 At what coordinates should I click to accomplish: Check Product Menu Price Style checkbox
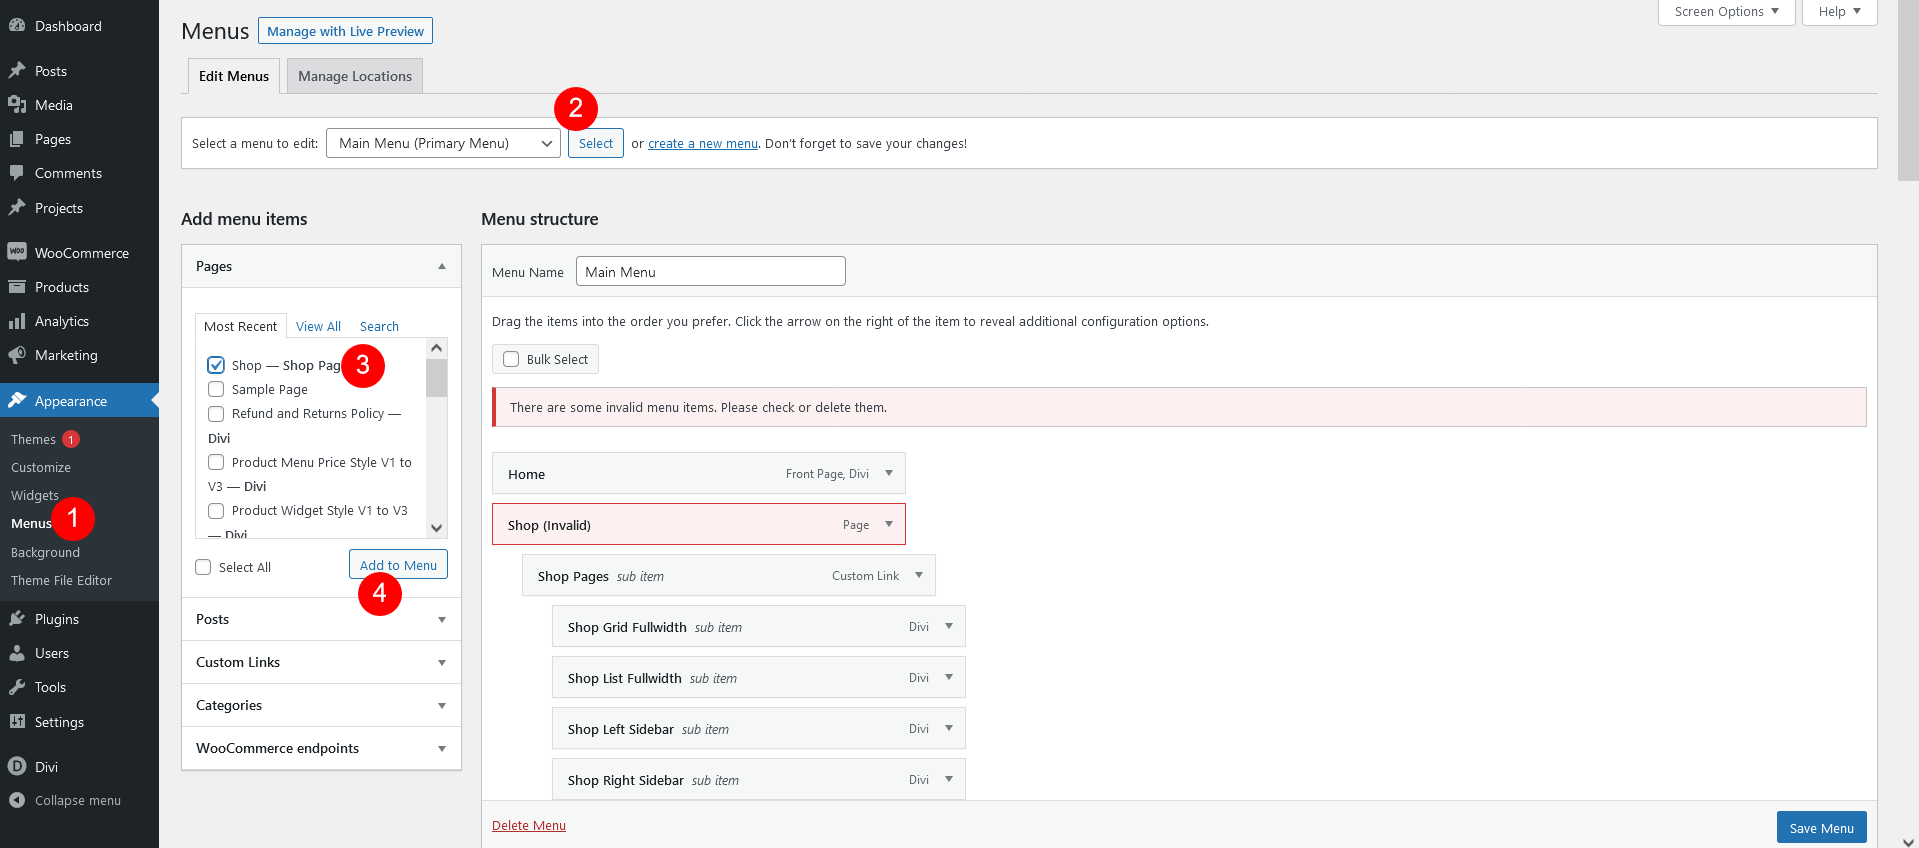click(x=216, y=462)
